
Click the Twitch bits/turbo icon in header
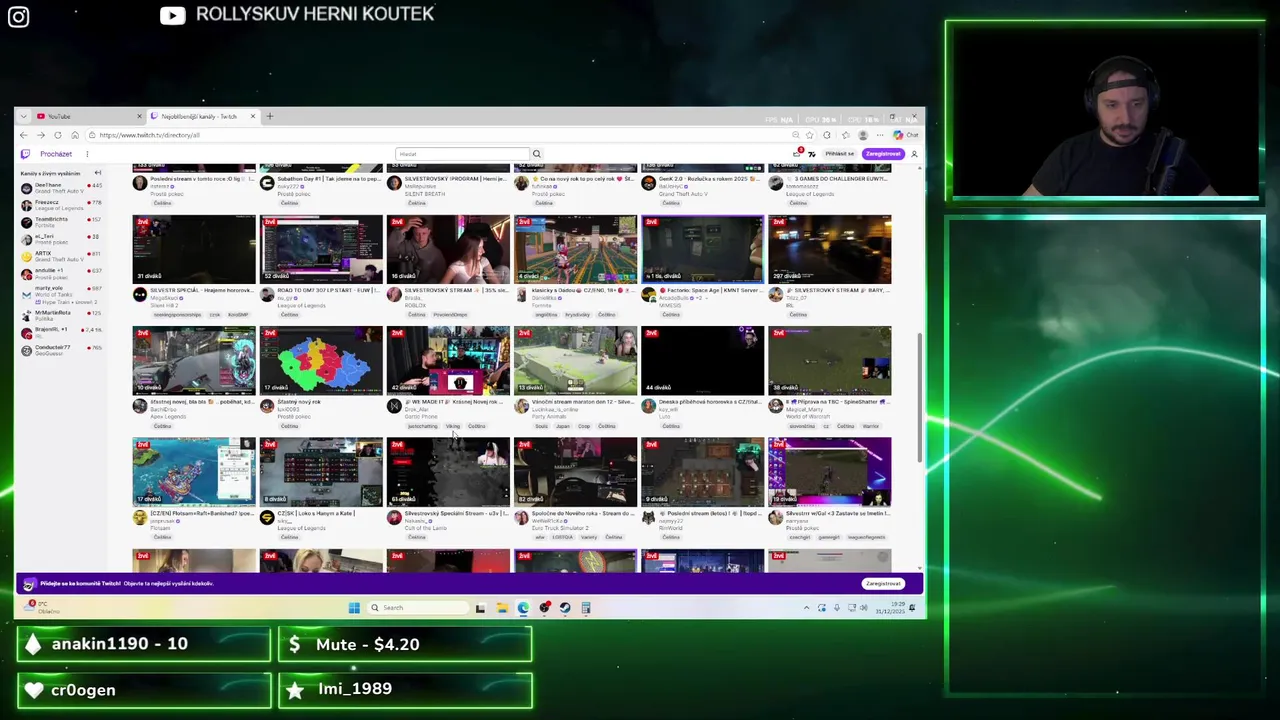[x=811, y=154]
